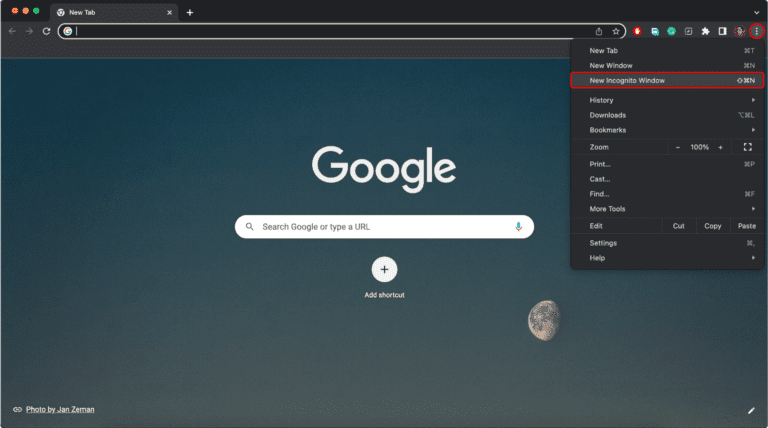Expand the Help submenu
The height and width of the screenshot is (428, 768).
pyautogui.click(x=668, y=258)
